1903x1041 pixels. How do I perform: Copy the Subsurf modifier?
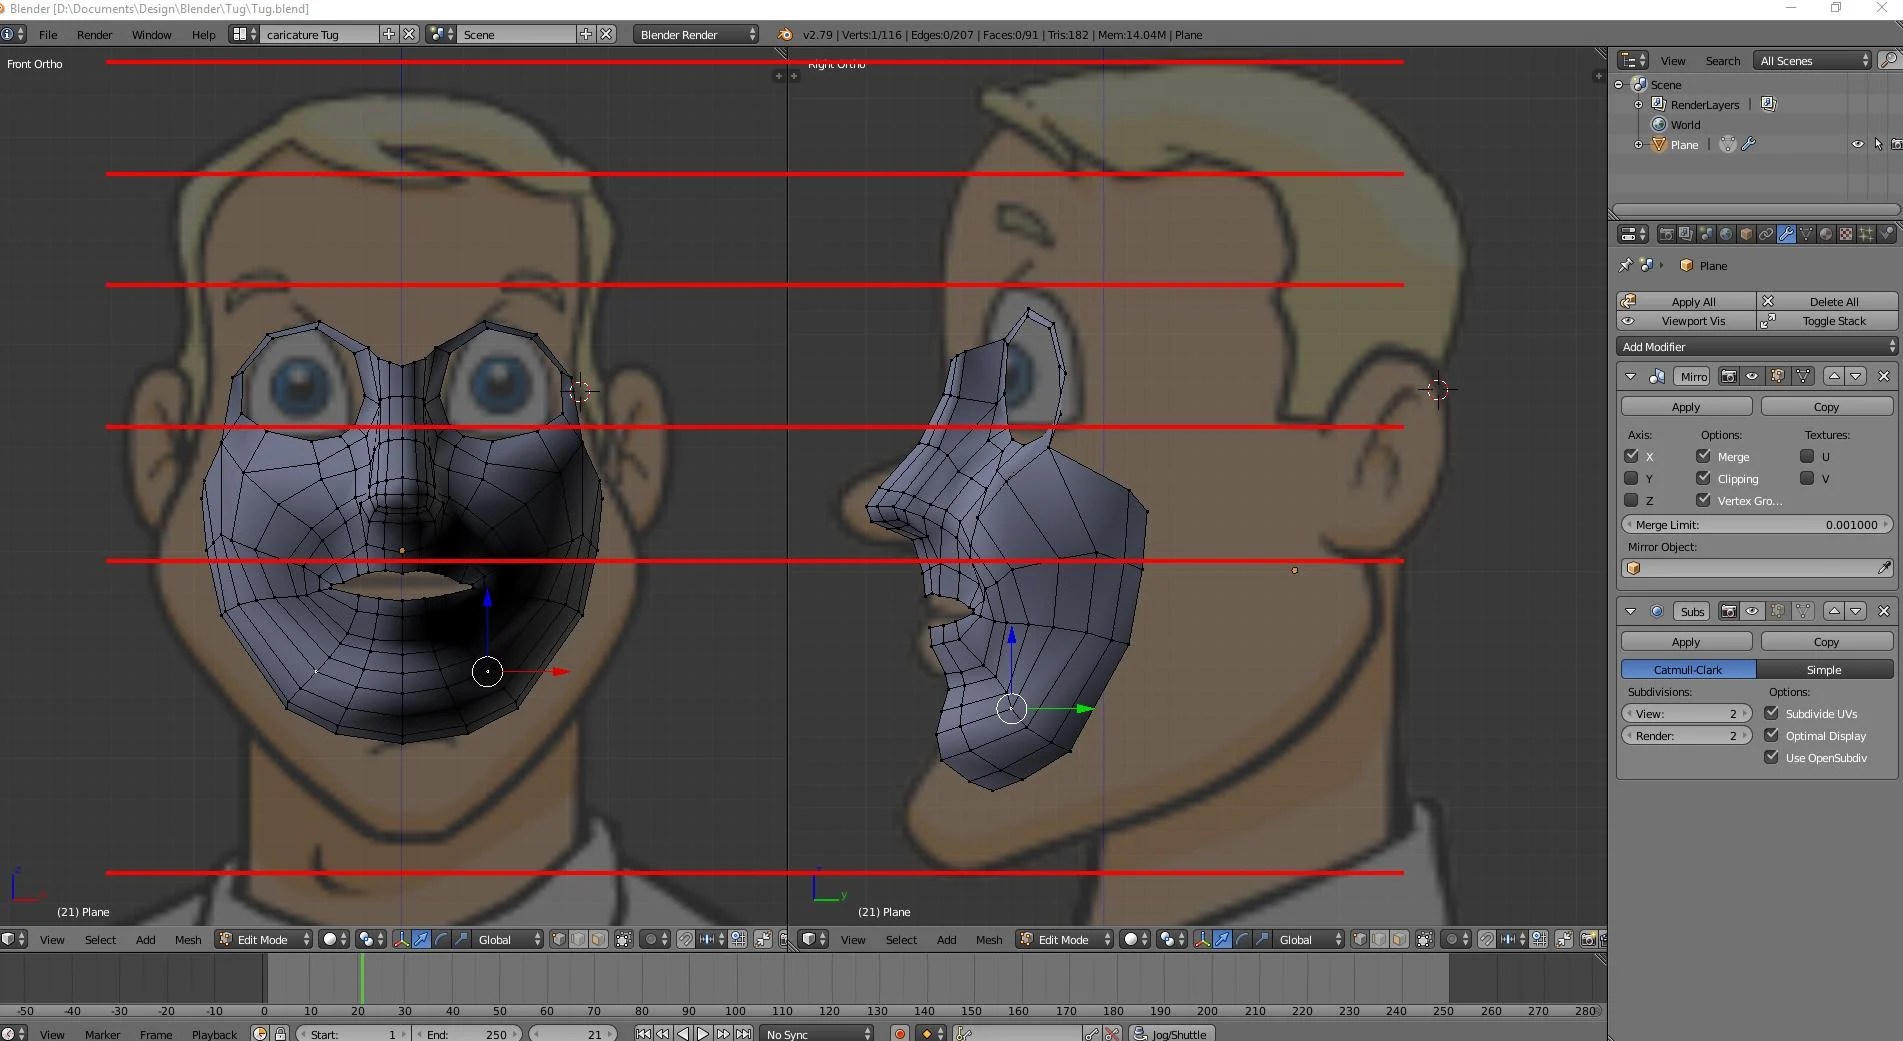[1826, 642]
